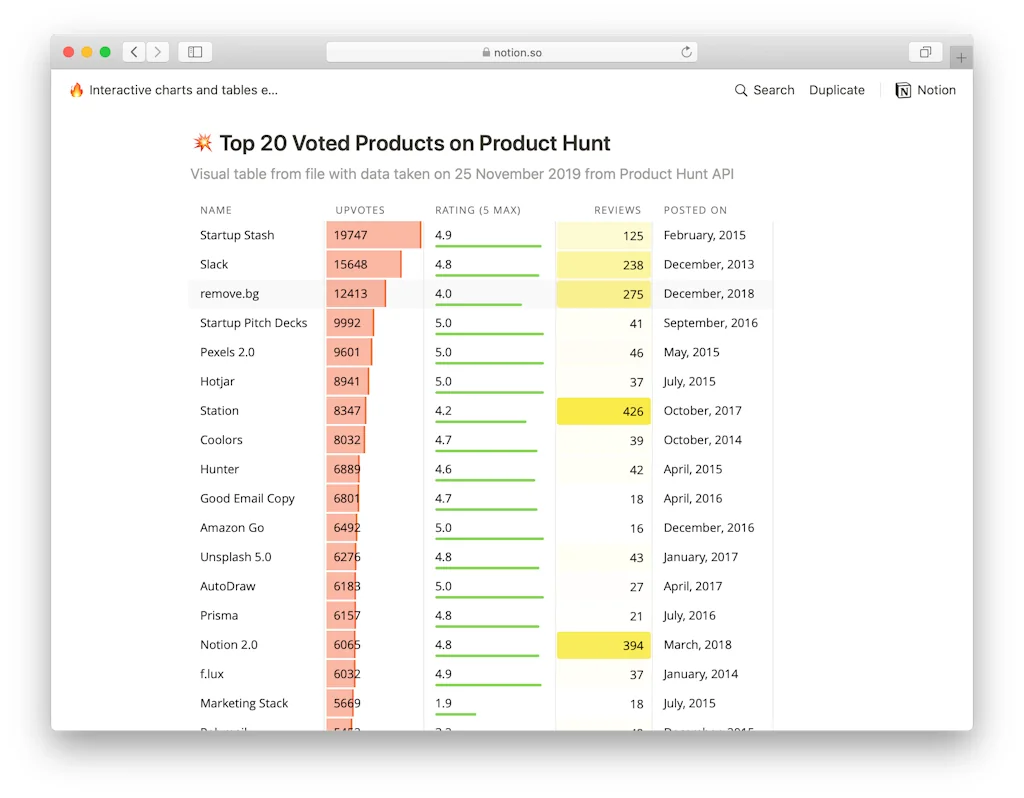Click the POSTED ON column header
Viewport: 1024px width, 798px height.
[695, 210]
